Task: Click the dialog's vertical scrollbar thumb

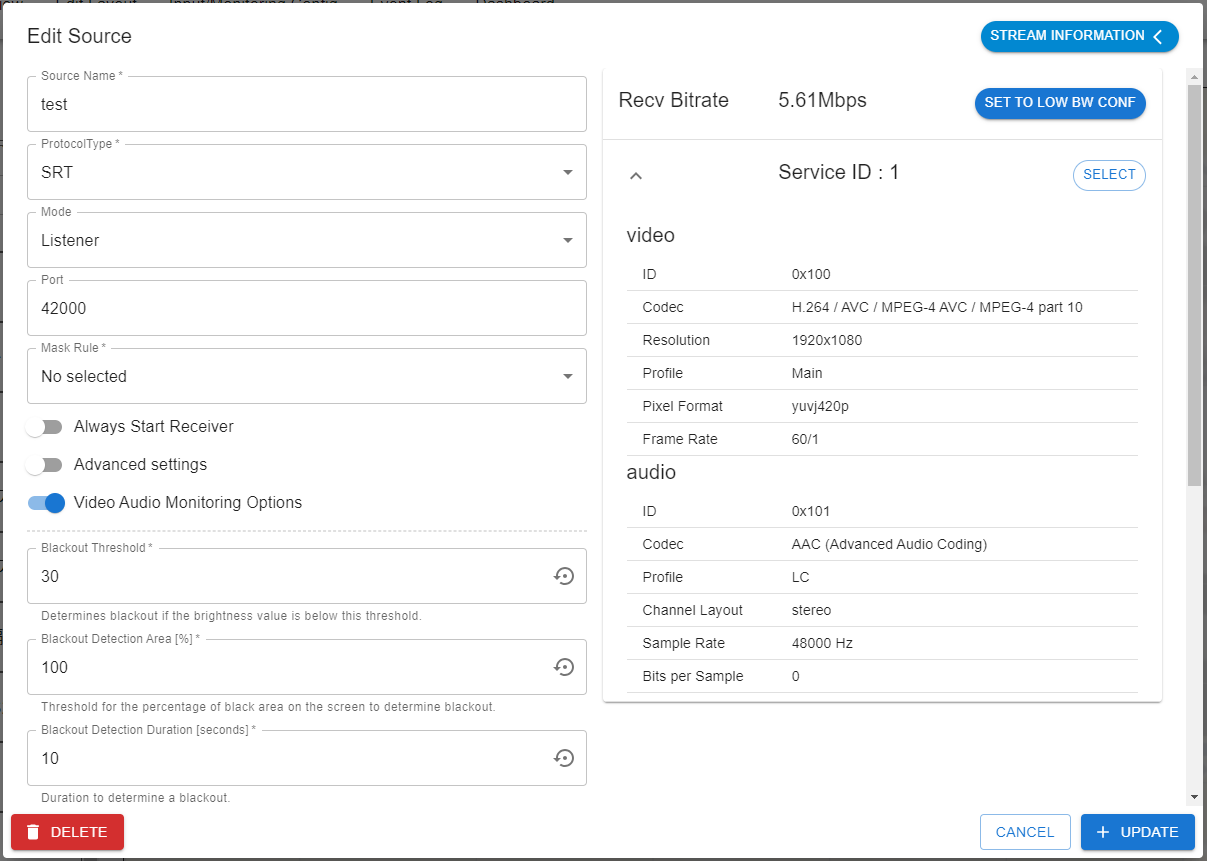Action: click(1193, 285)
